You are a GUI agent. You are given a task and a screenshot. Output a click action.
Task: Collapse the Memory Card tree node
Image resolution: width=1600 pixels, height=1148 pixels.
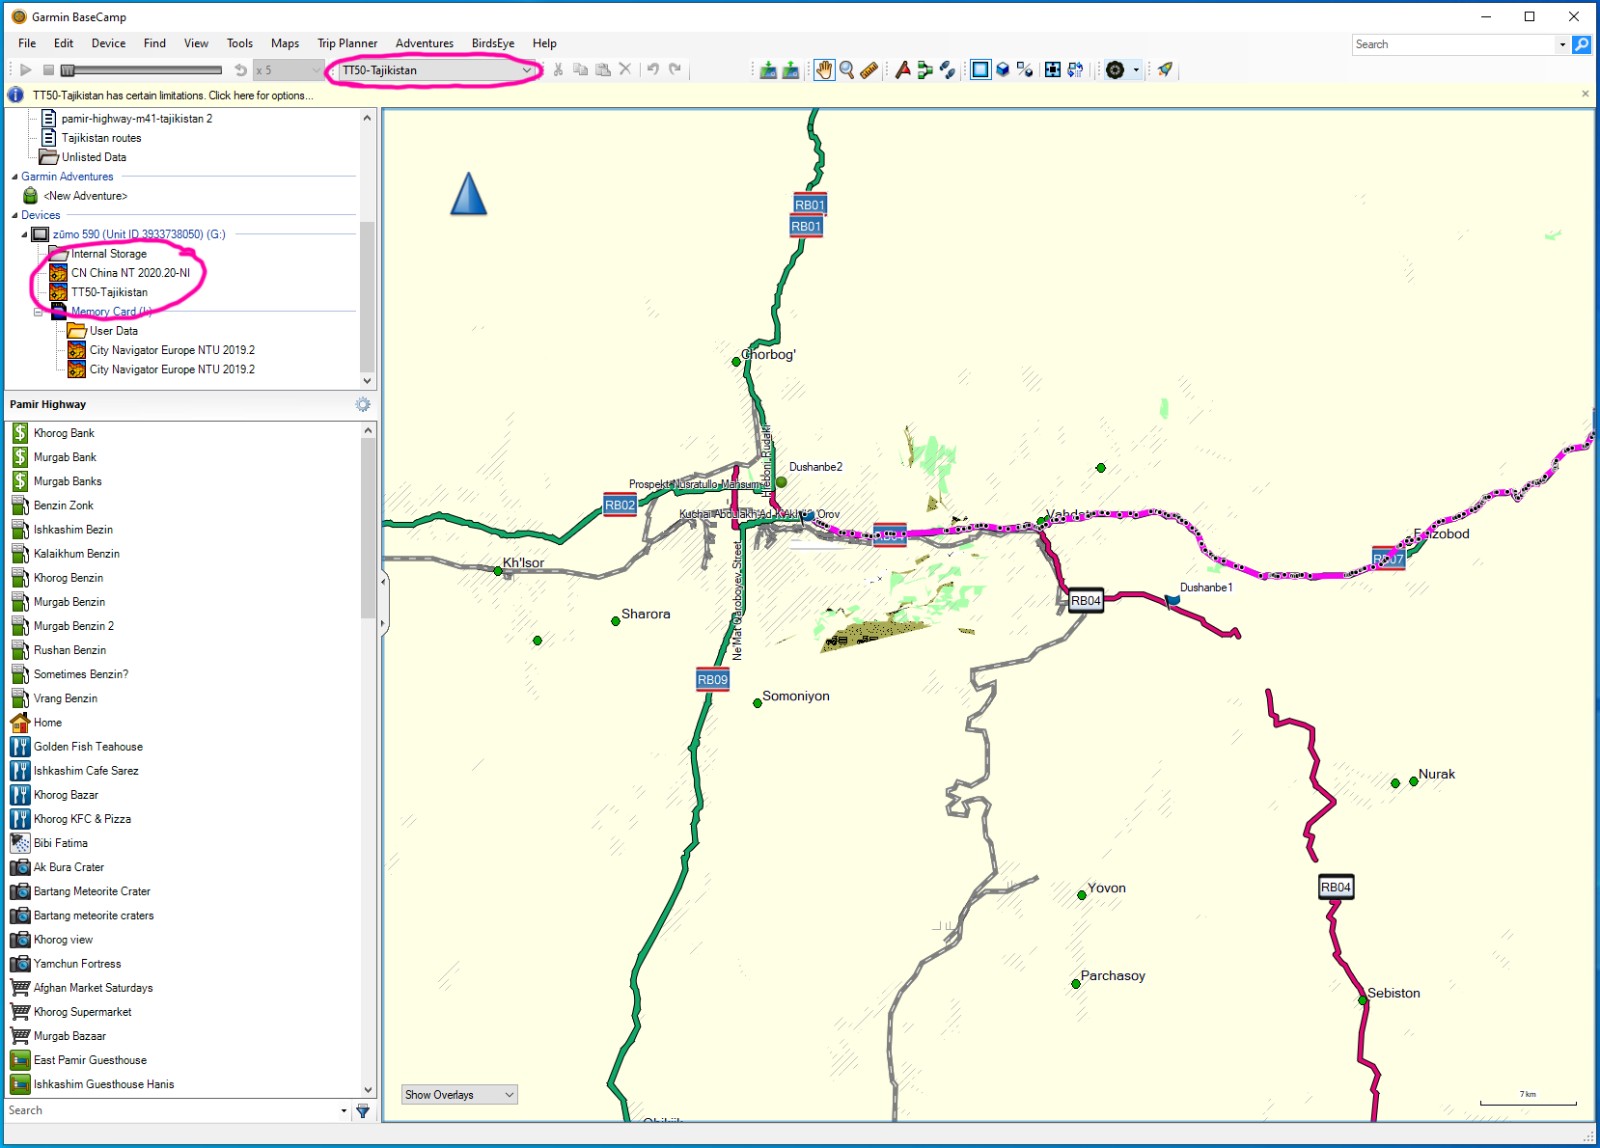click(38, 312)
